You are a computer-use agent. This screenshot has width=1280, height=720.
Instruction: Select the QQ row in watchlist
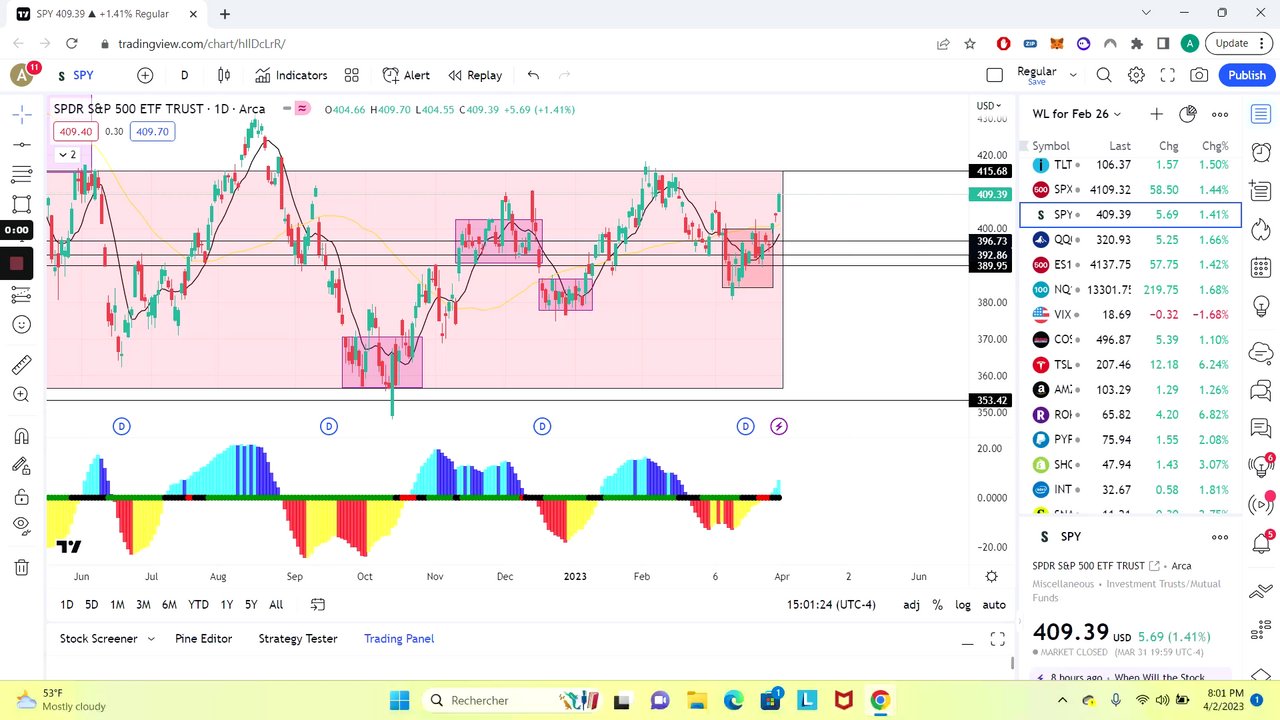[x=1130, y=240]
